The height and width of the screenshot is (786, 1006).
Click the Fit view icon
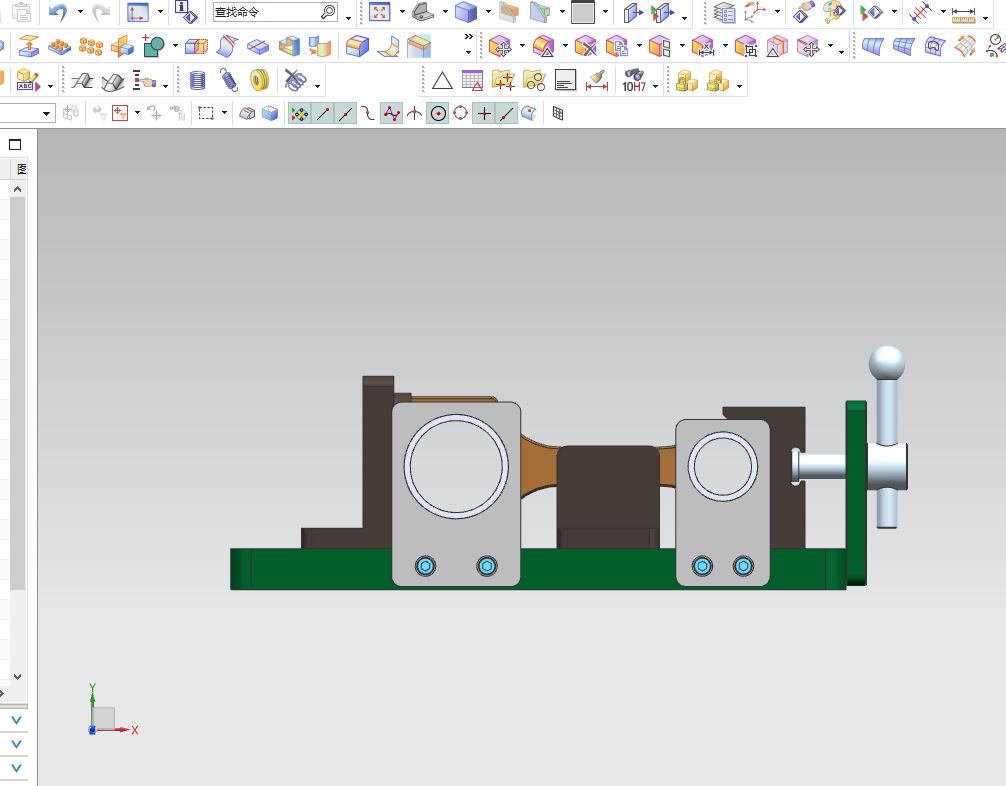pos(380,12)
